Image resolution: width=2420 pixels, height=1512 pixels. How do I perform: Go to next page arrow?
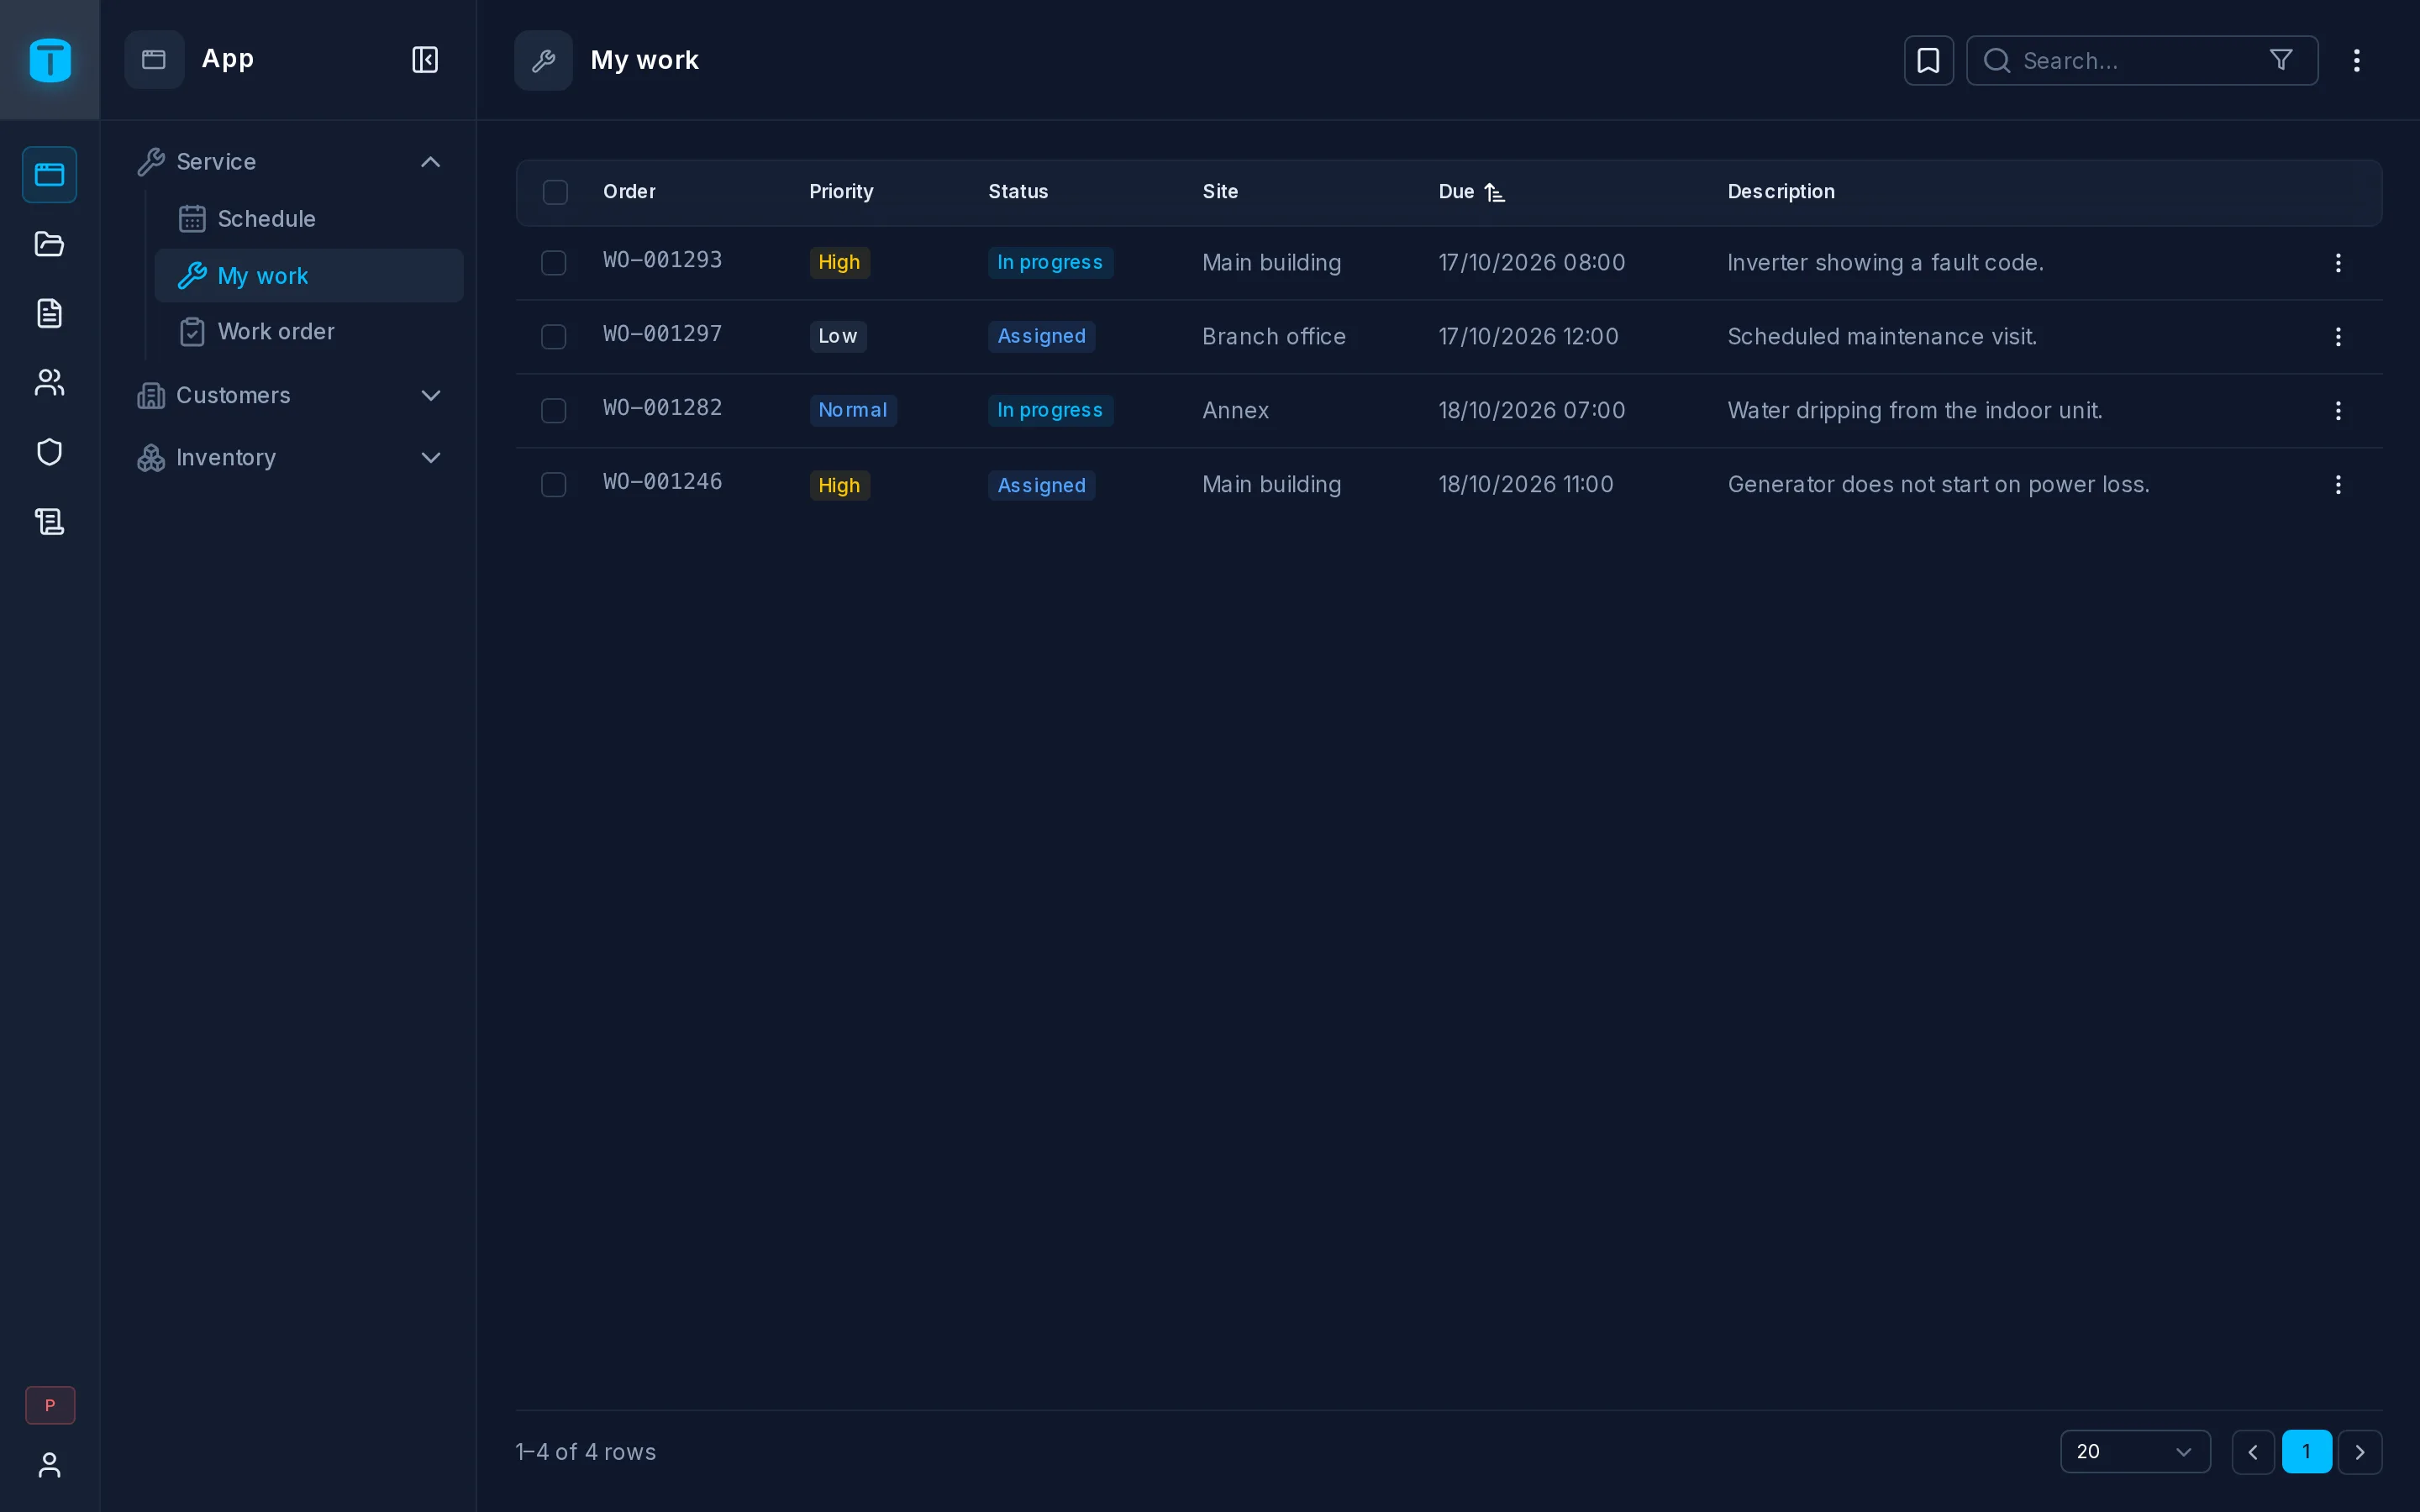tap(2360, 1452)
